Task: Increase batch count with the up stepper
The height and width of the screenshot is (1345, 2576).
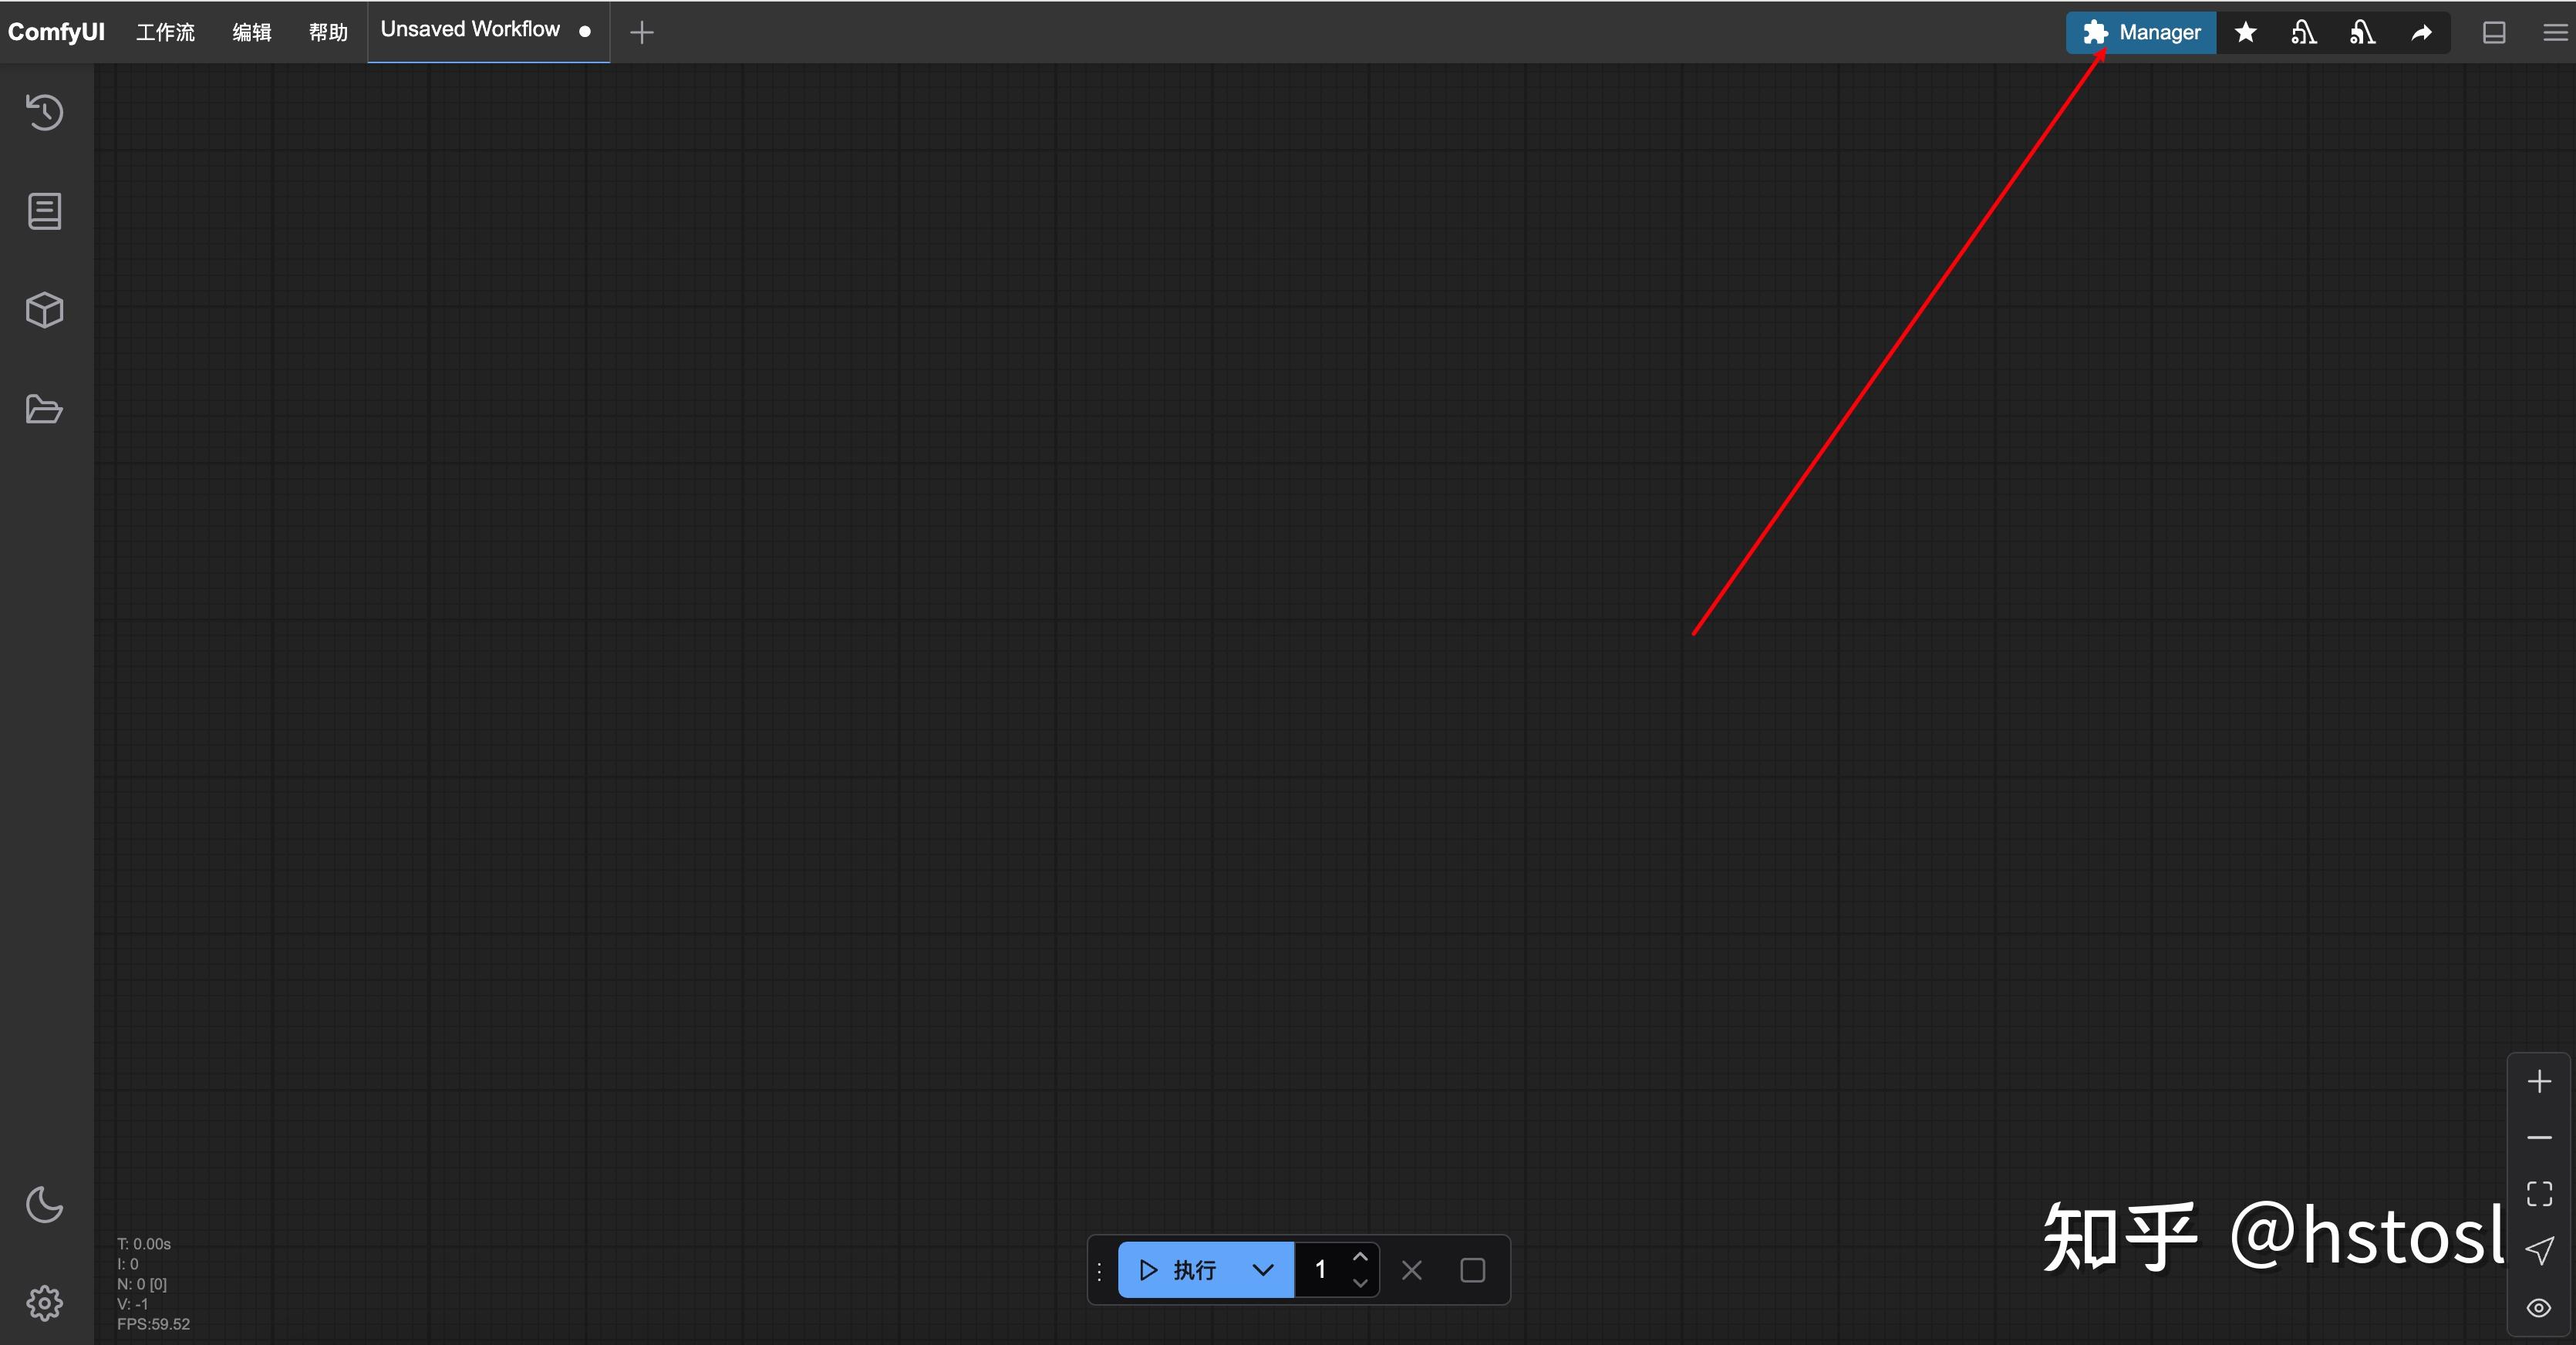Action: click(1360, 1256)
